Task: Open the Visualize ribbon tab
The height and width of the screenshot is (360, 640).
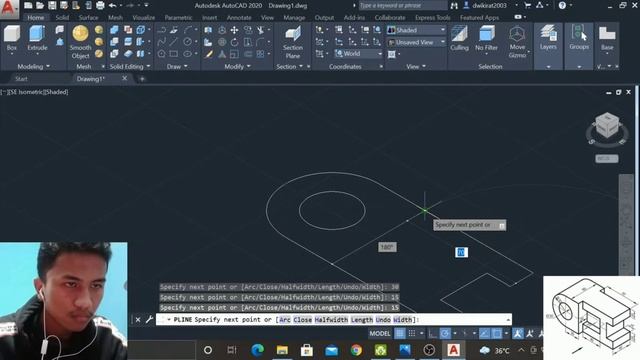Action: point(144,18)
